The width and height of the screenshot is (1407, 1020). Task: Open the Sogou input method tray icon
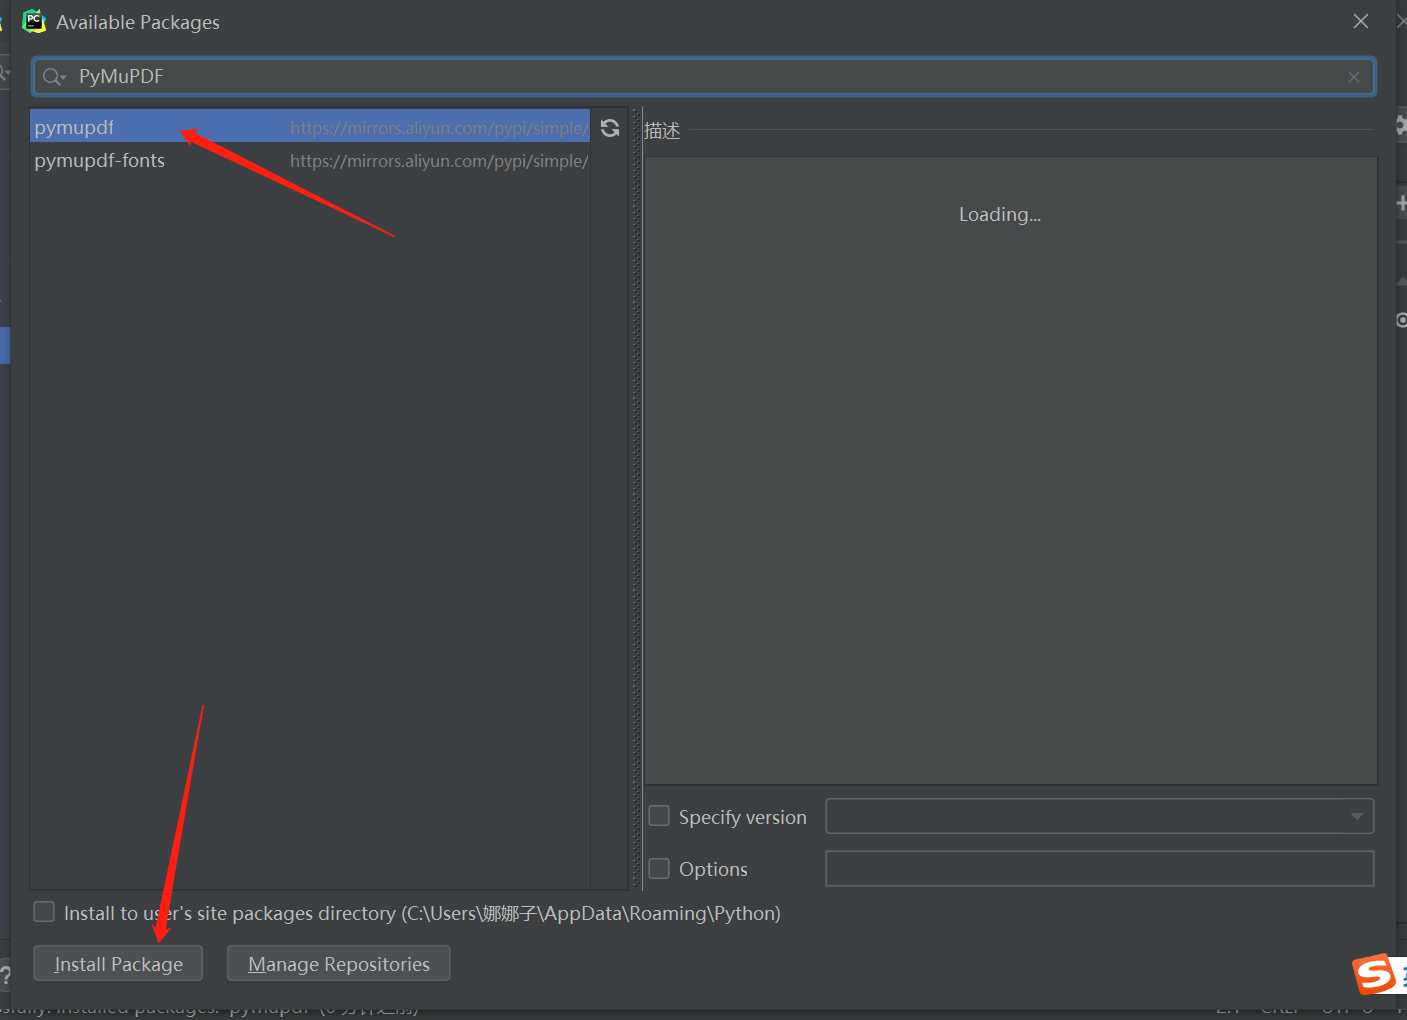1375,973
